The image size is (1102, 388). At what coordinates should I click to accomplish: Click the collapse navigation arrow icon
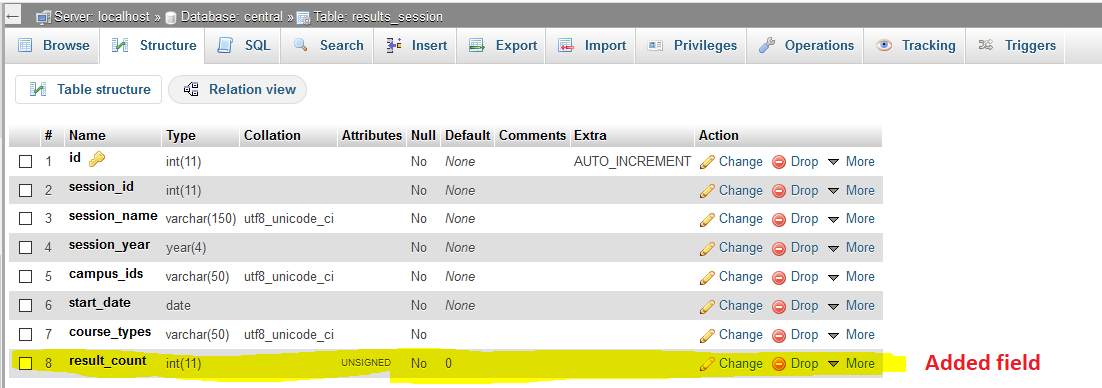(x=12, y=15)
